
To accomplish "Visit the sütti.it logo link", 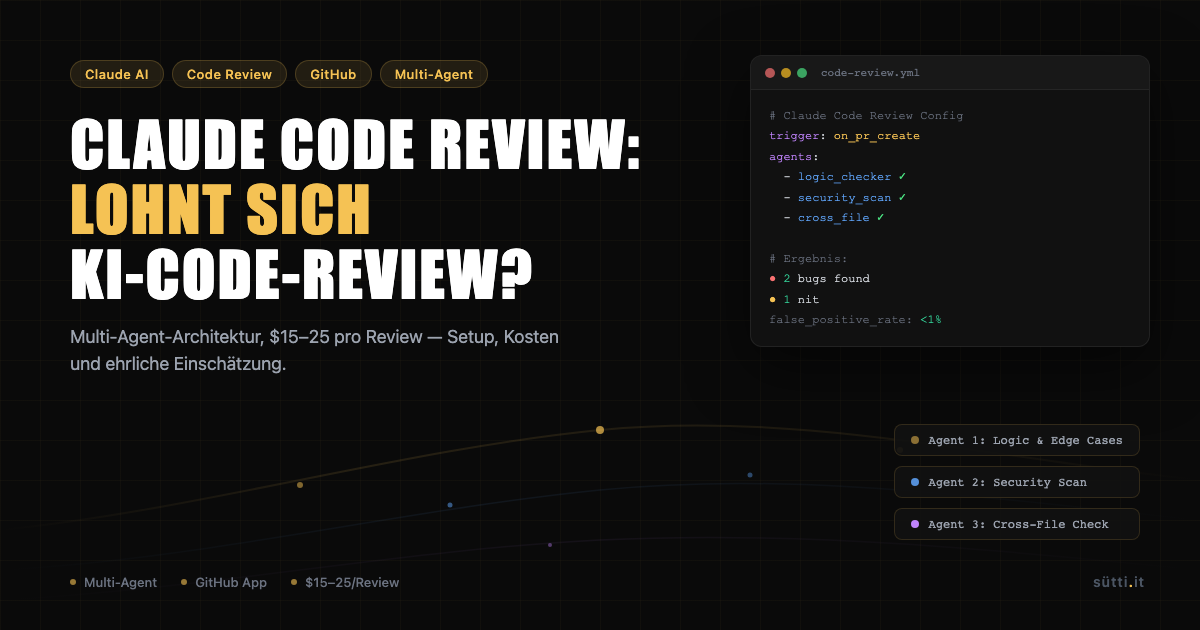I will point(1117,582).
